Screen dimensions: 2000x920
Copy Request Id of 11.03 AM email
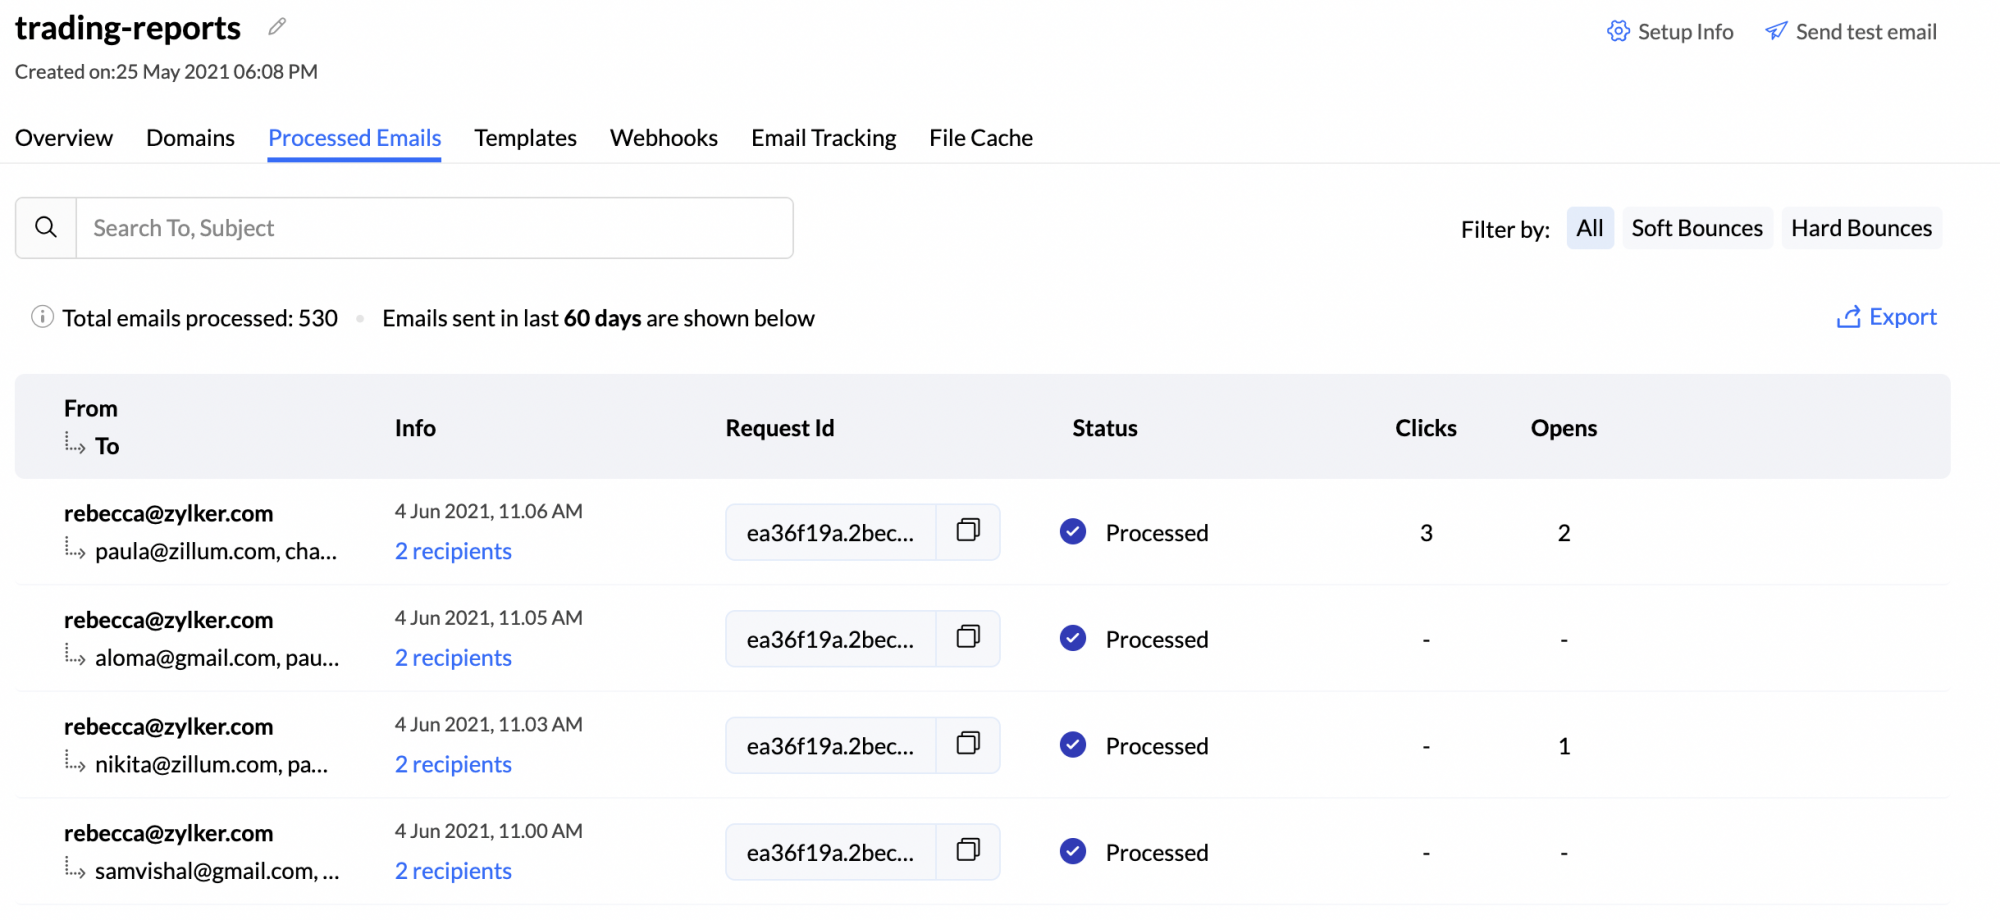click(x=967, y=744)
